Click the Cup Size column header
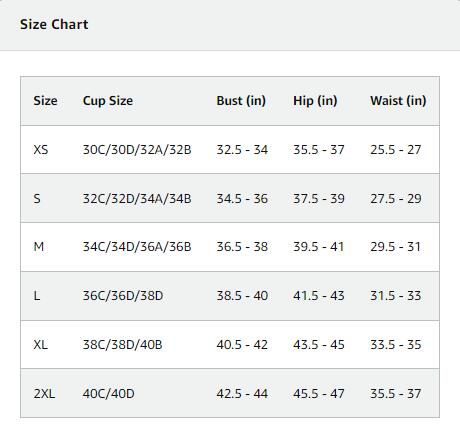The height and width of the screenshot is (443, 460). [108, 101]
